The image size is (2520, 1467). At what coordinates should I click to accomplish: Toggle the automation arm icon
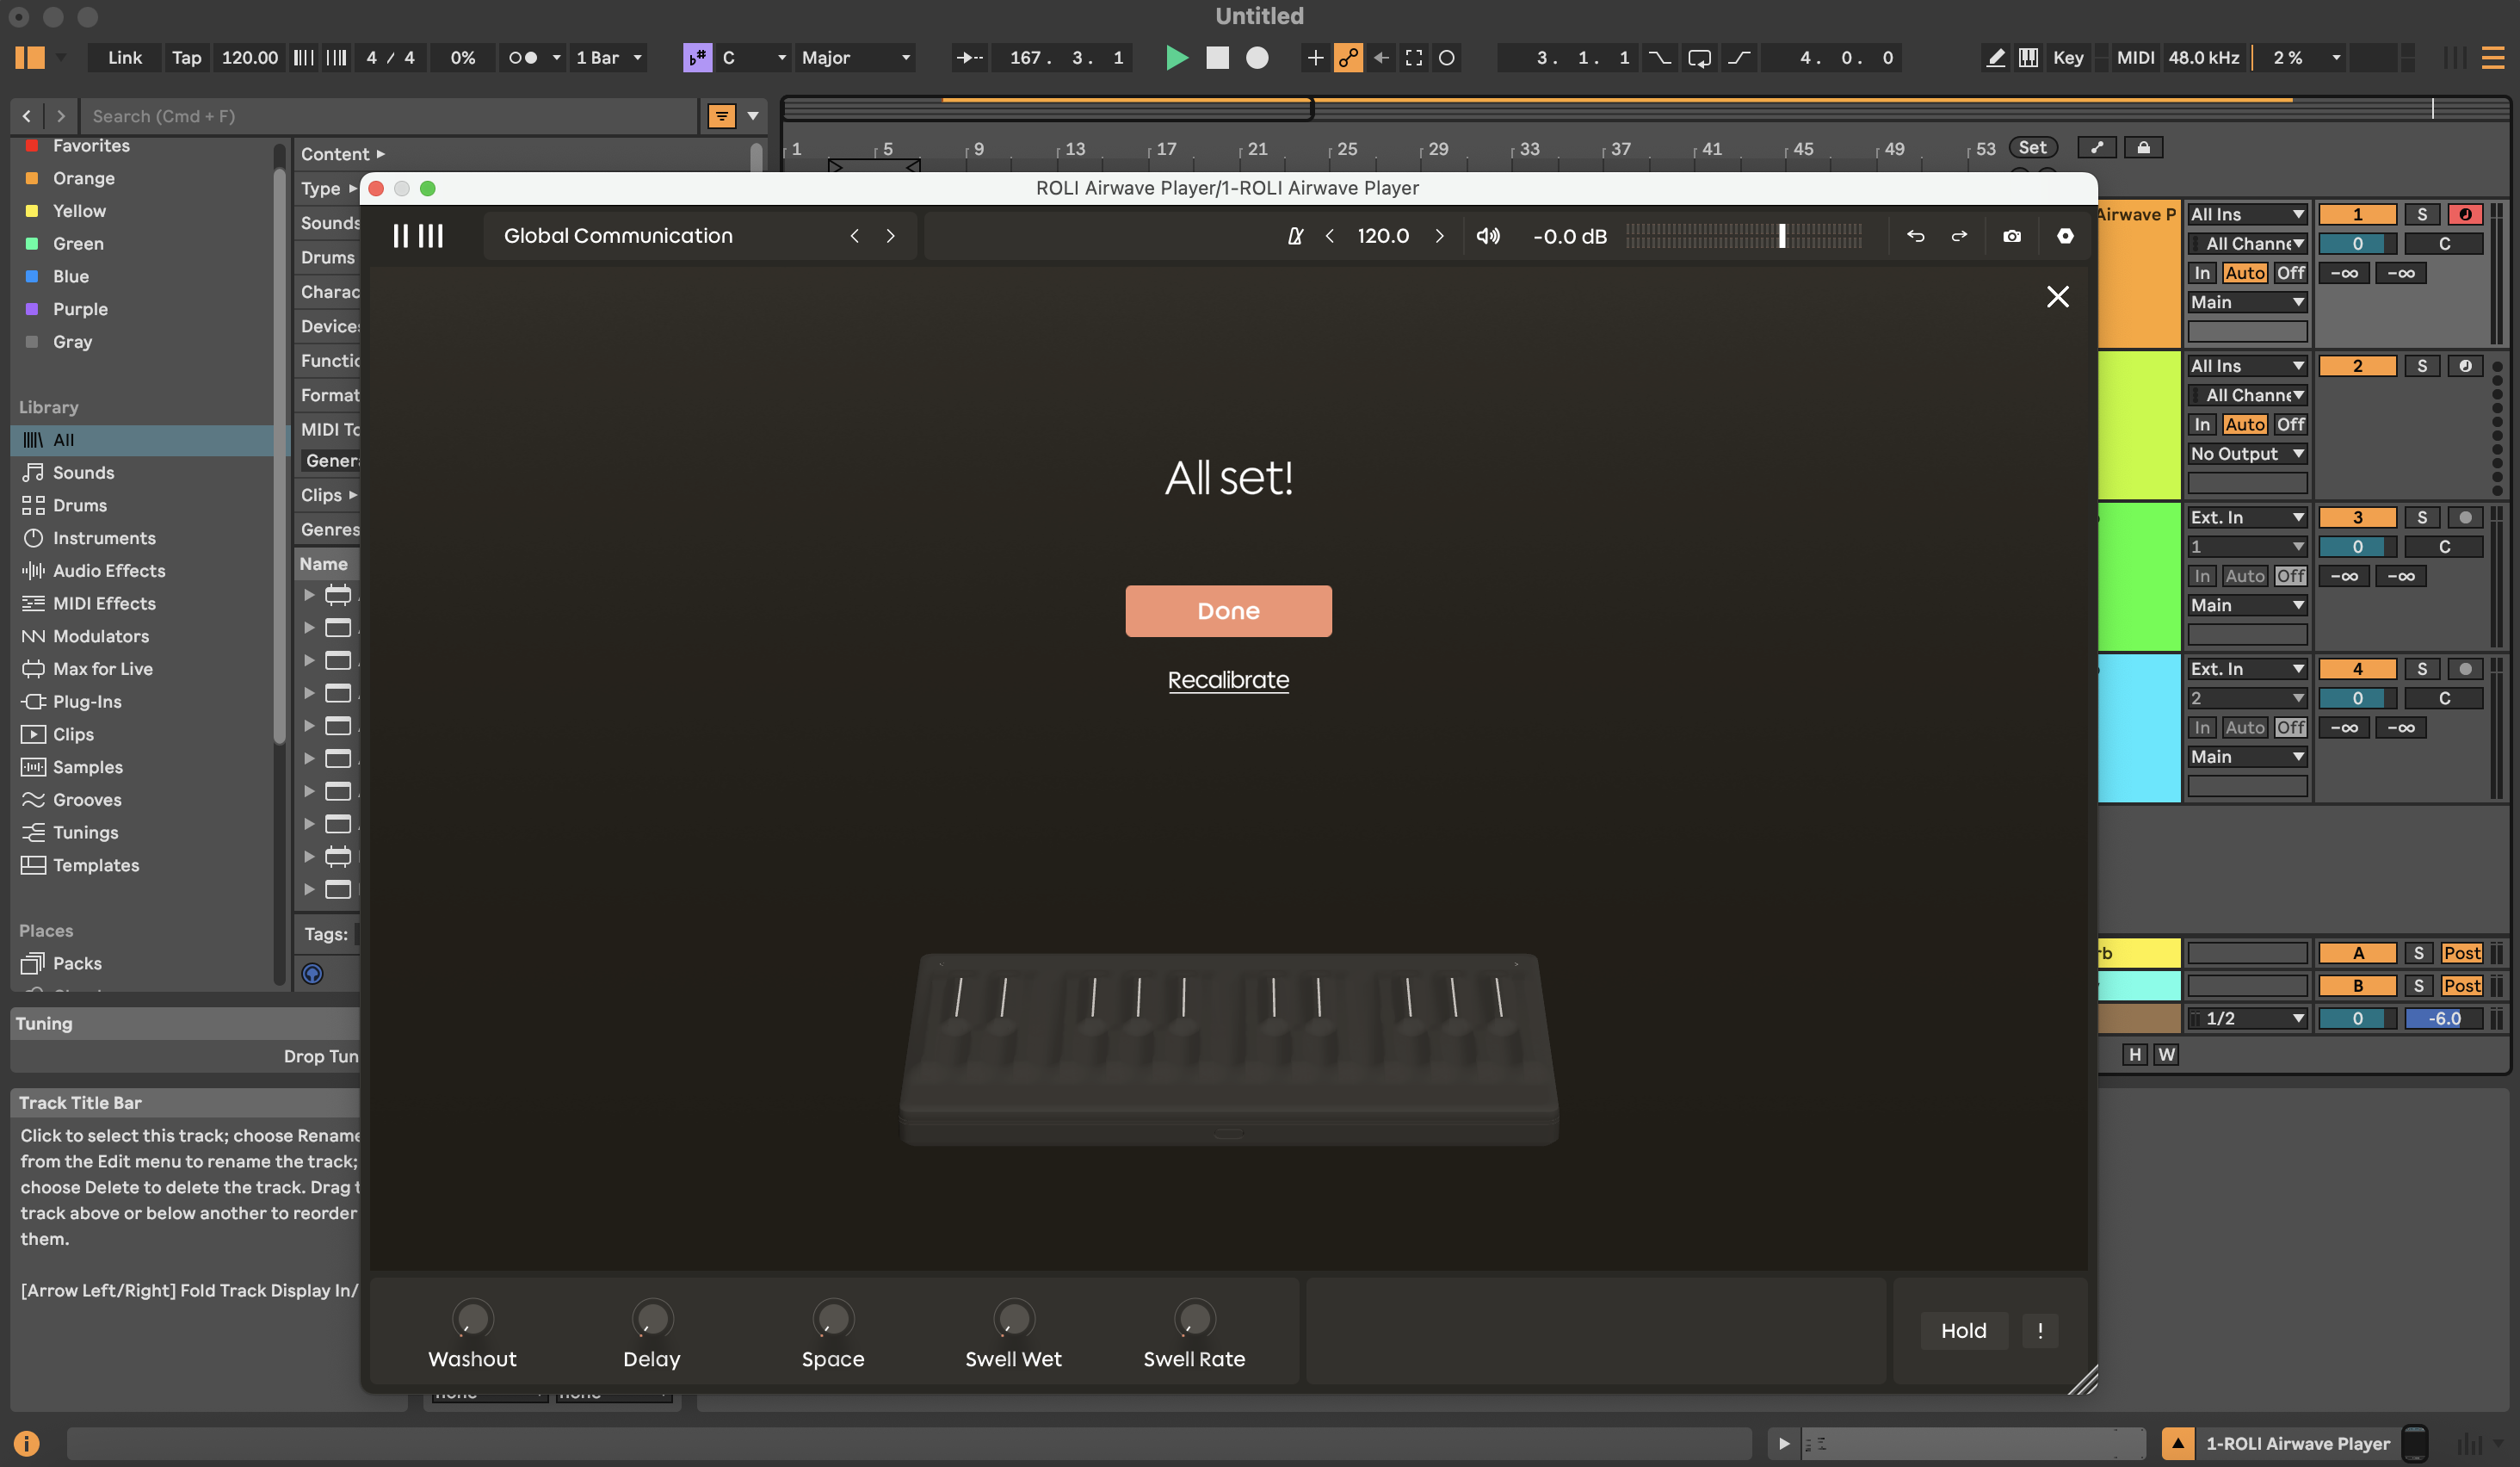click(x=1347, y=58)
